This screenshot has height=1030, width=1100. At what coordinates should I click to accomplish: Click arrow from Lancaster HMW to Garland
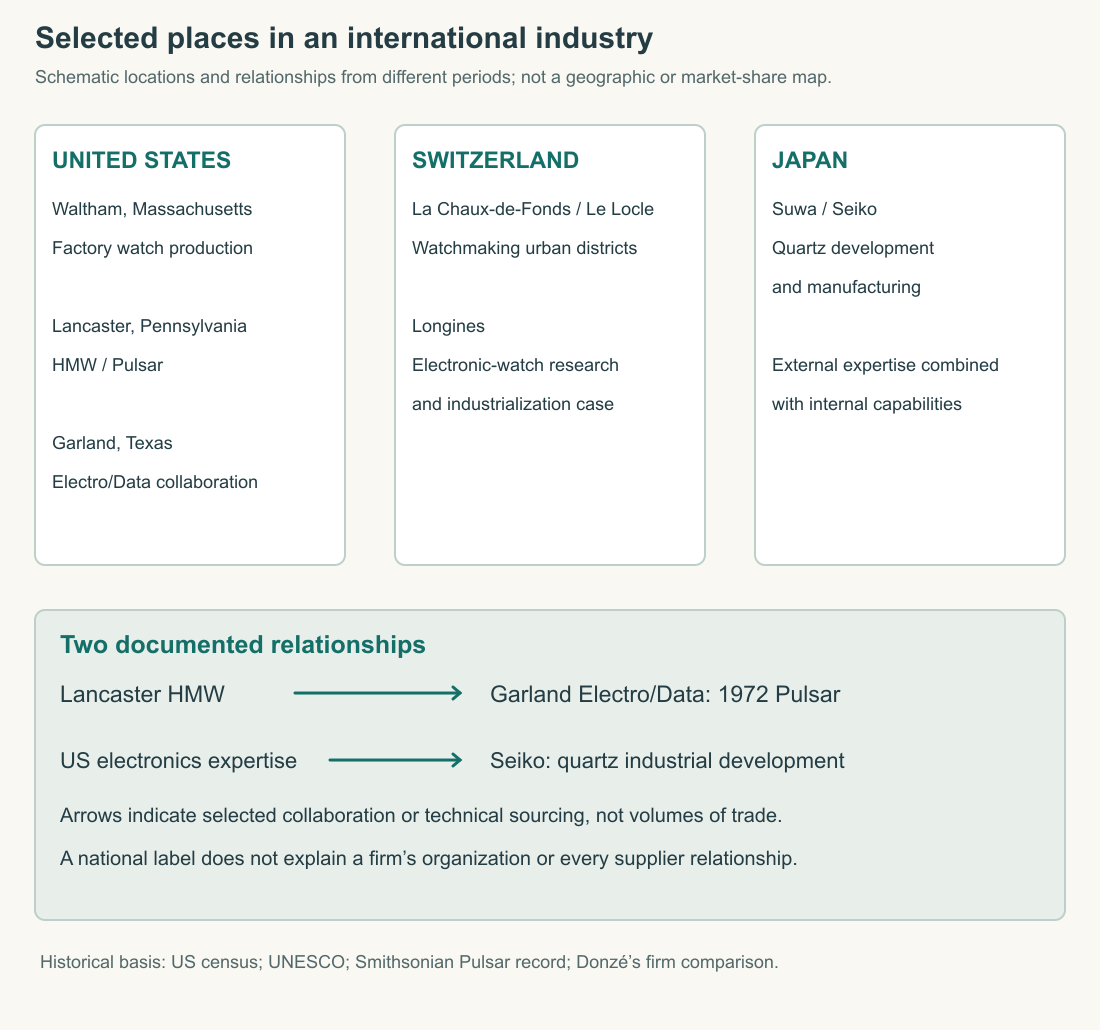pos(377,693)
